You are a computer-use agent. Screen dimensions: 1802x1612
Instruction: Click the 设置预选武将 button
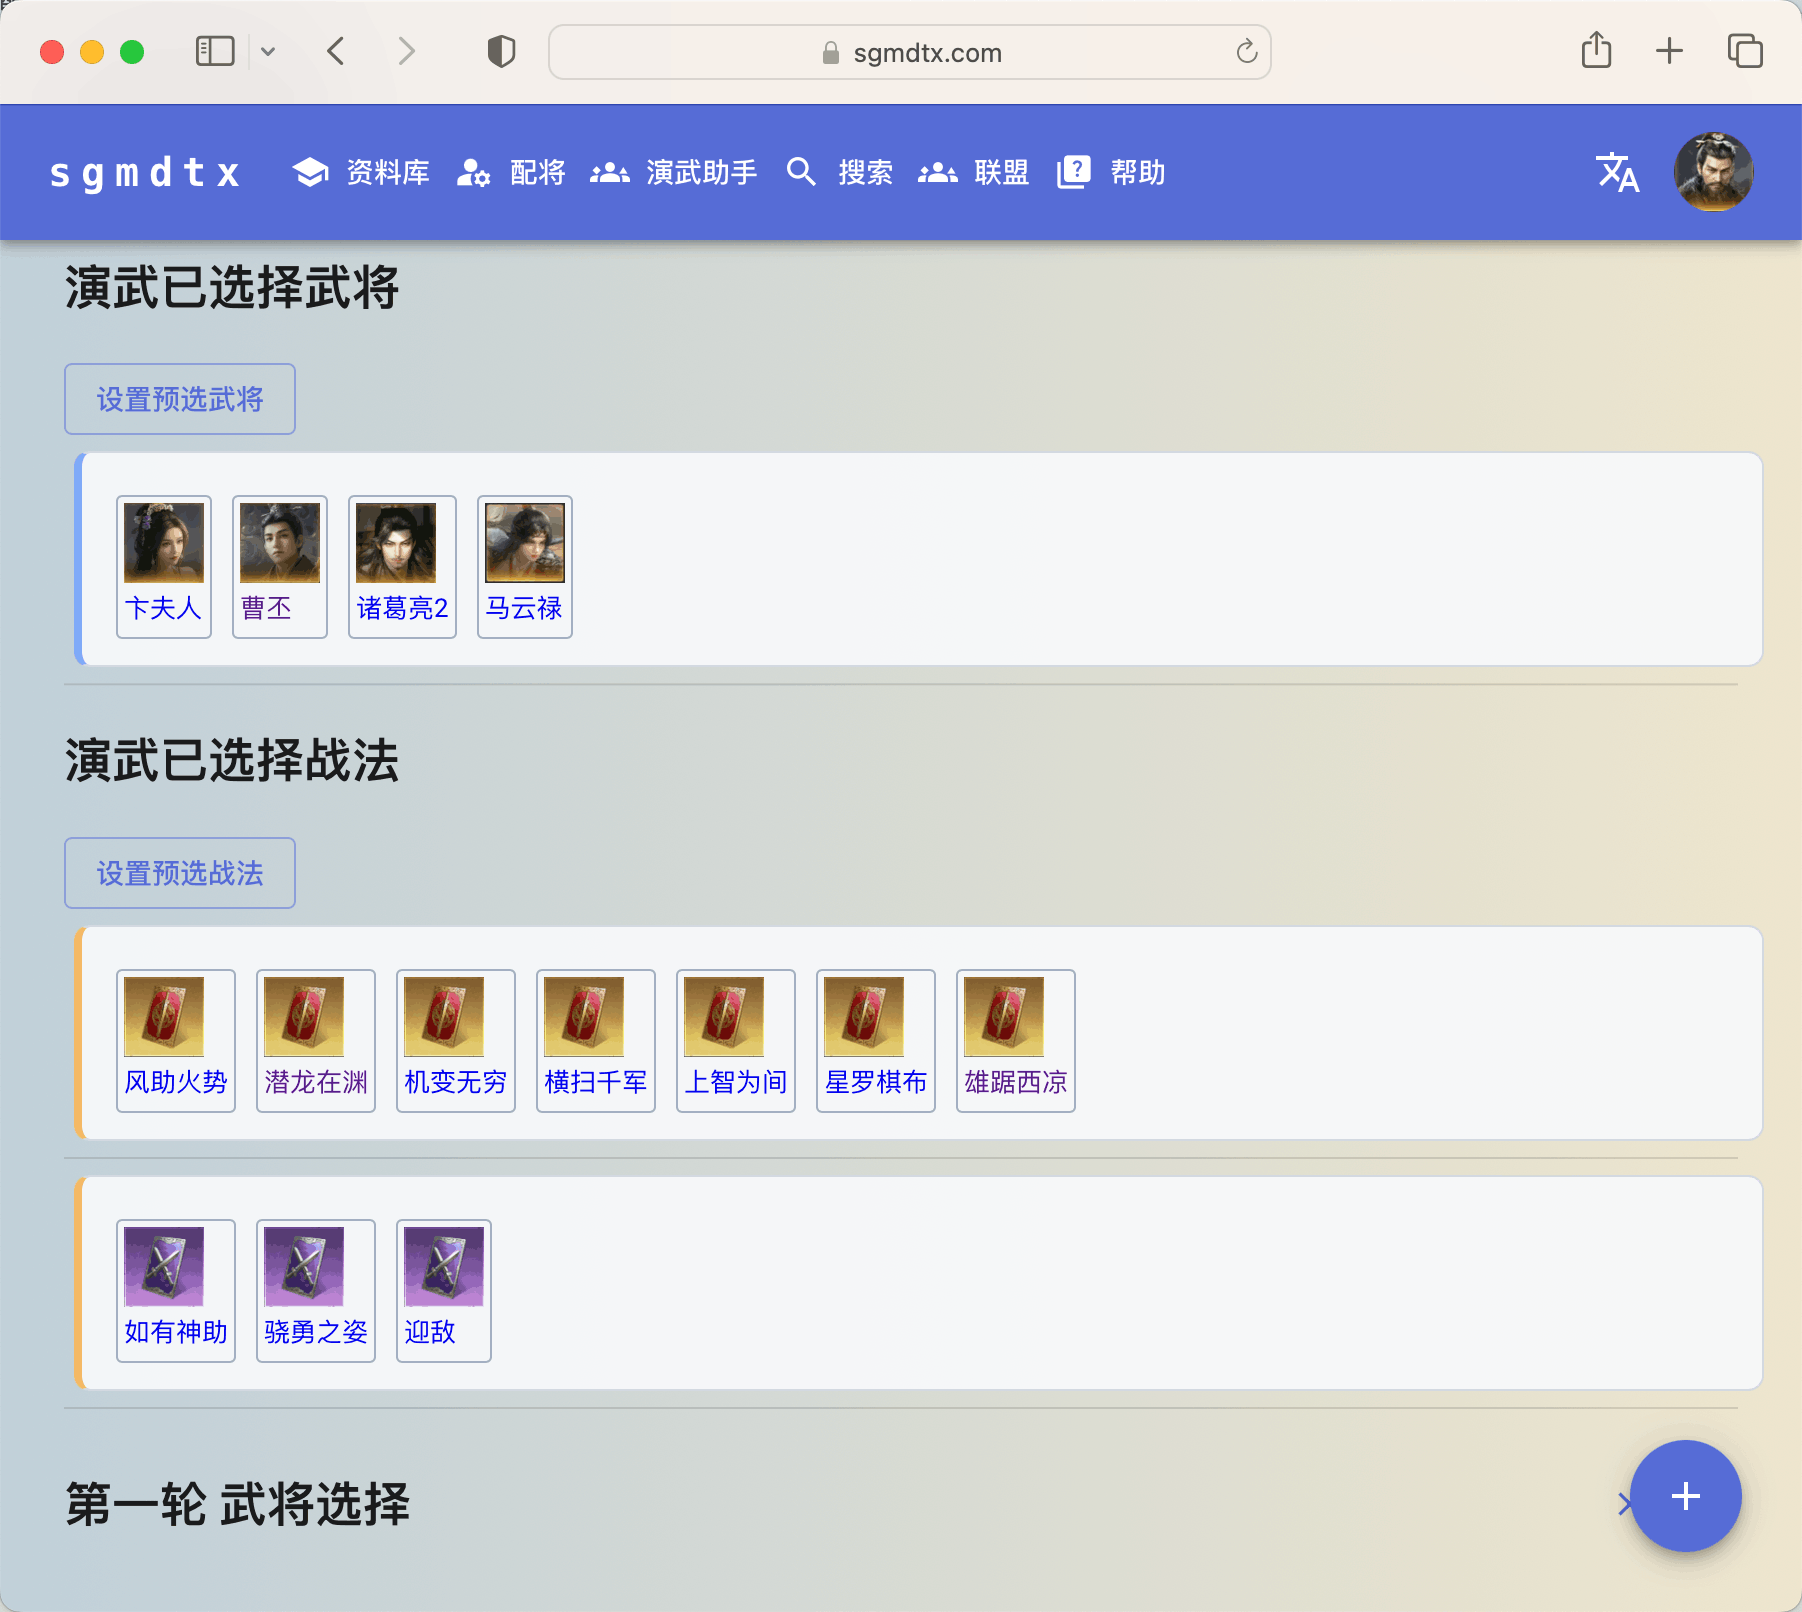180,399
